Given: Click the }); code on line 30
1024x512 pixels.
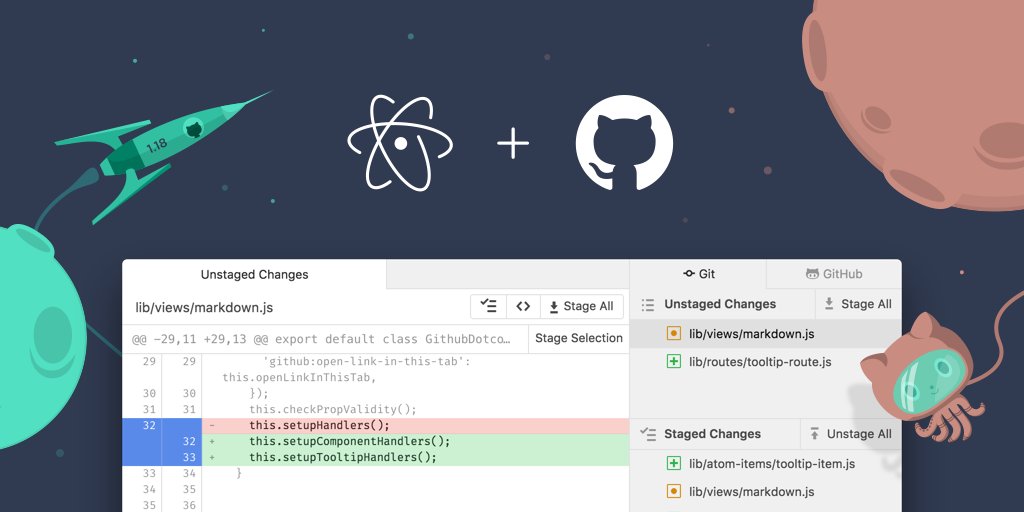Looking at the screenshot, I should tap(259, 393).
